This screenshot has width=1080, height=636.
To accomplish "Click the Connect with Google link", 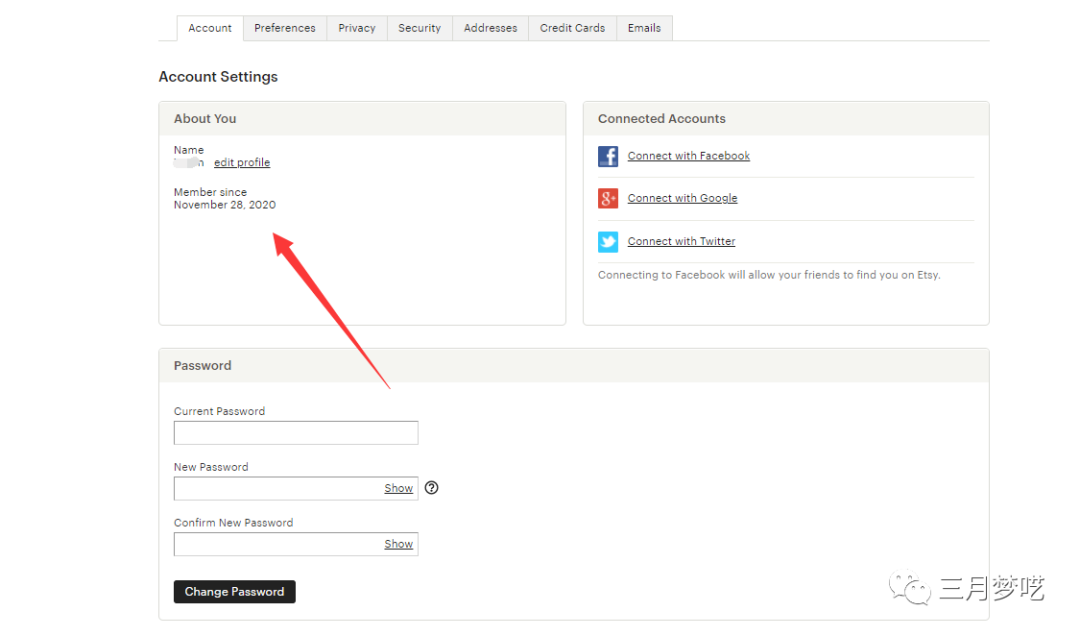I will click(x=682, y=199).
